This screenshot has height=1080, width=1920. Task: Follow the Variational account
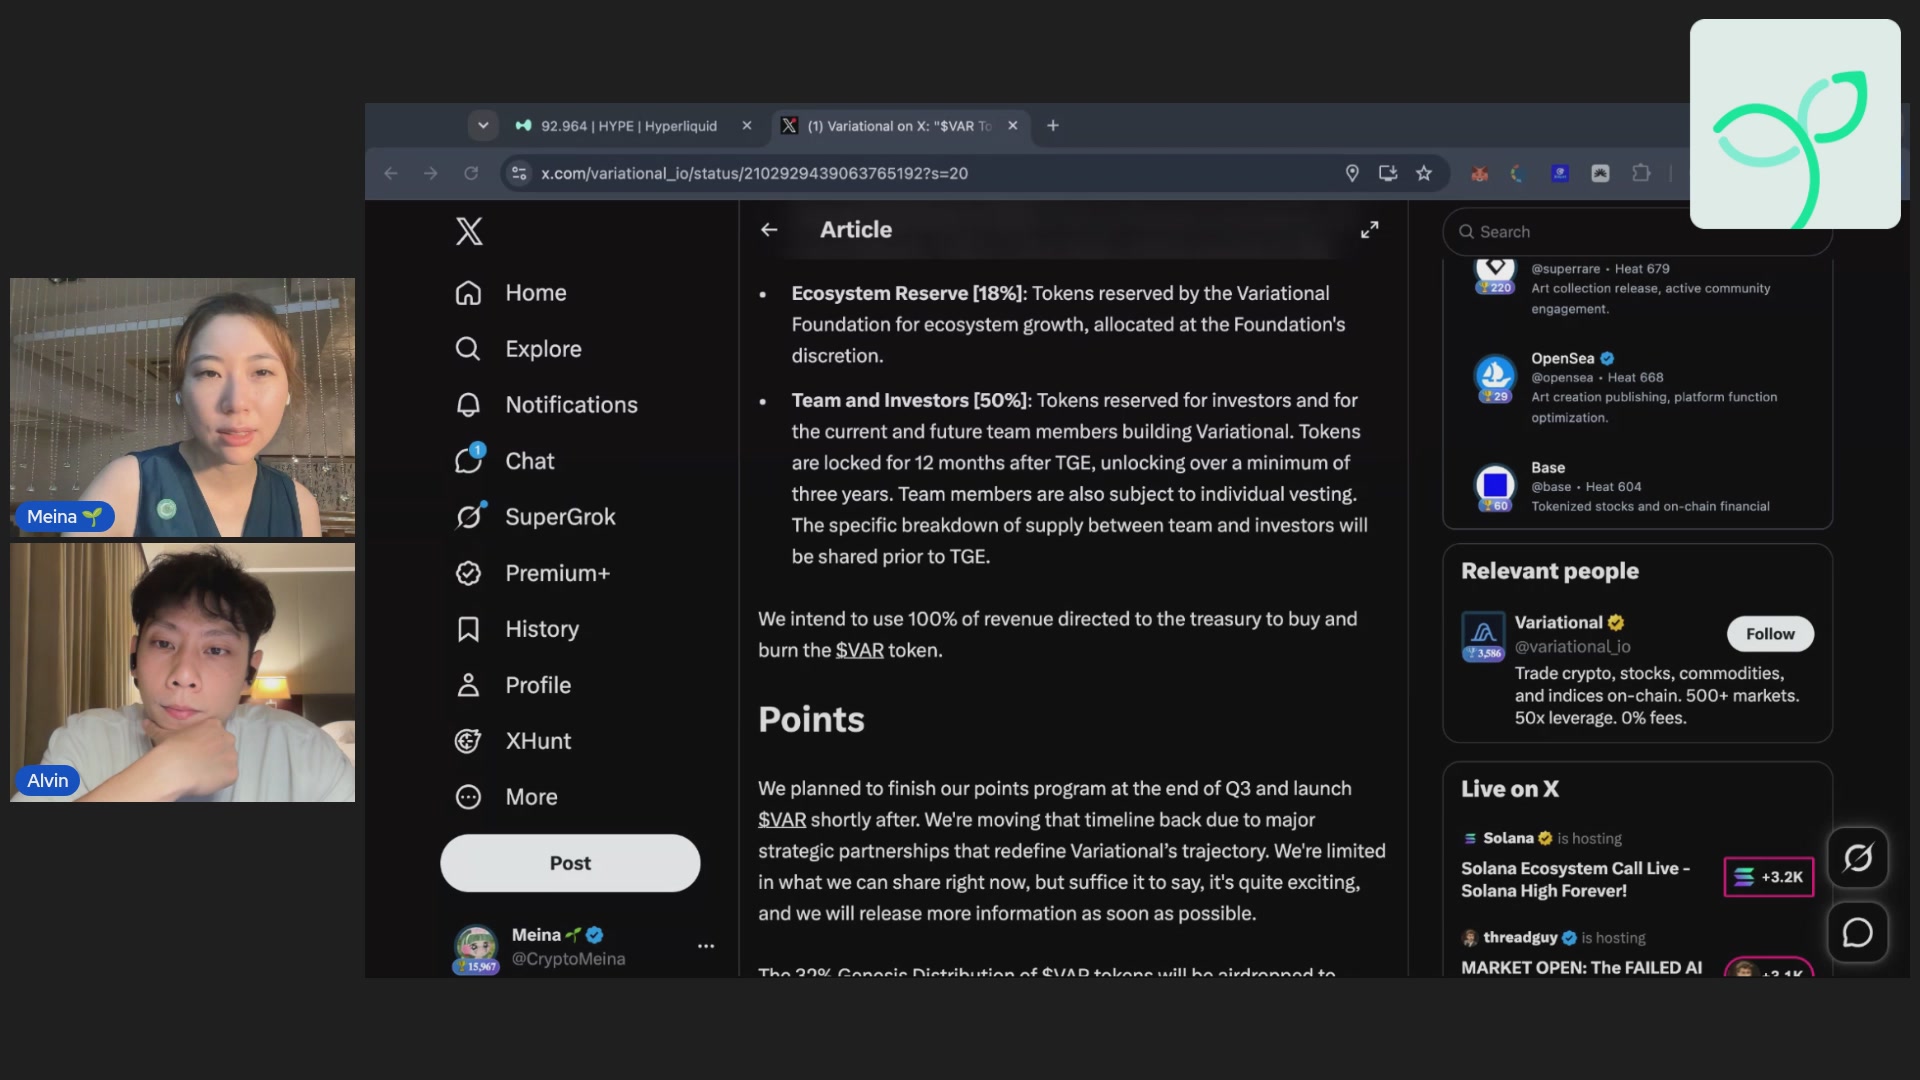(1770, 634)
